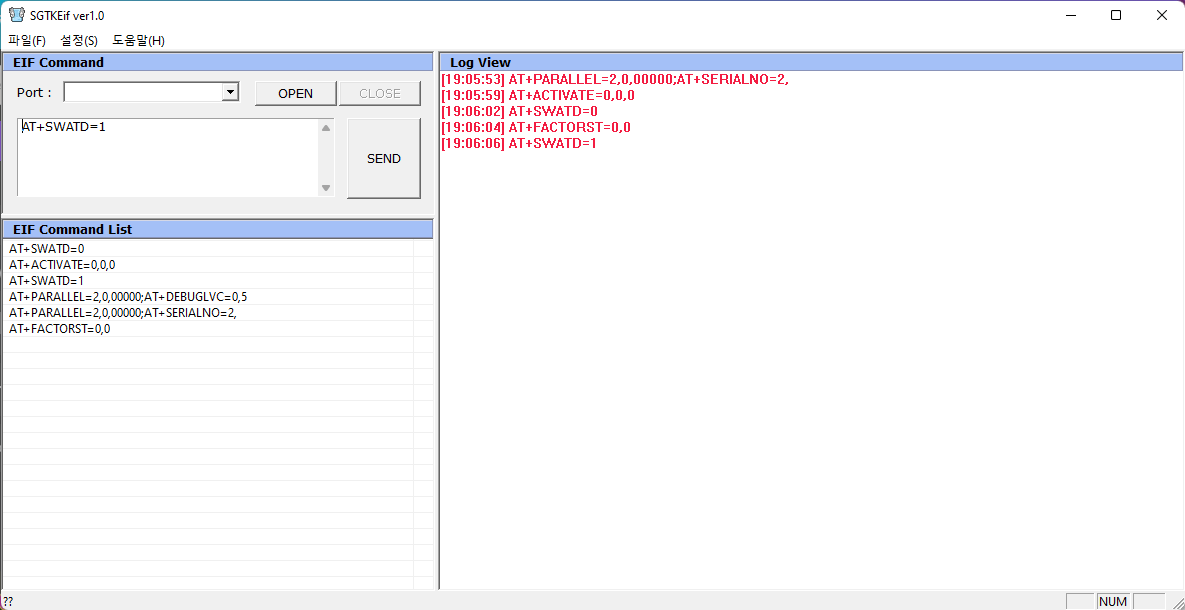
Task: Click the scroll-up arrow of the command box
Action: coord(326,127)
